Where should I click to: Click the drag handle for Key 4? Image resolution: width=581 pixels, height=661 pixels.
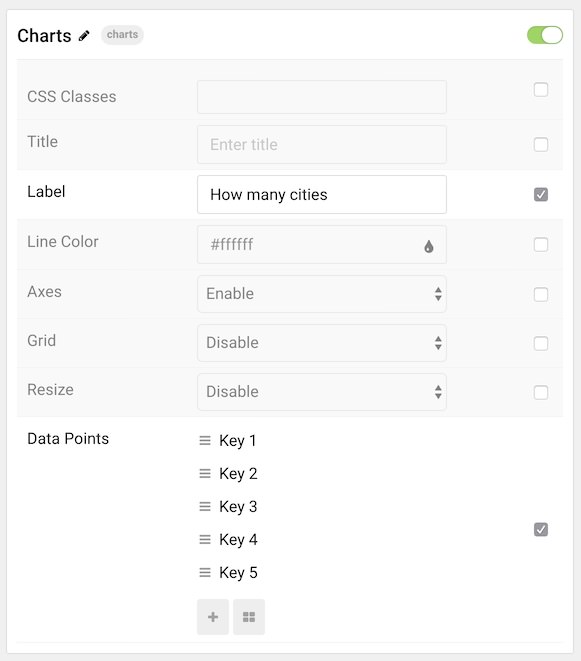[205, 539]
